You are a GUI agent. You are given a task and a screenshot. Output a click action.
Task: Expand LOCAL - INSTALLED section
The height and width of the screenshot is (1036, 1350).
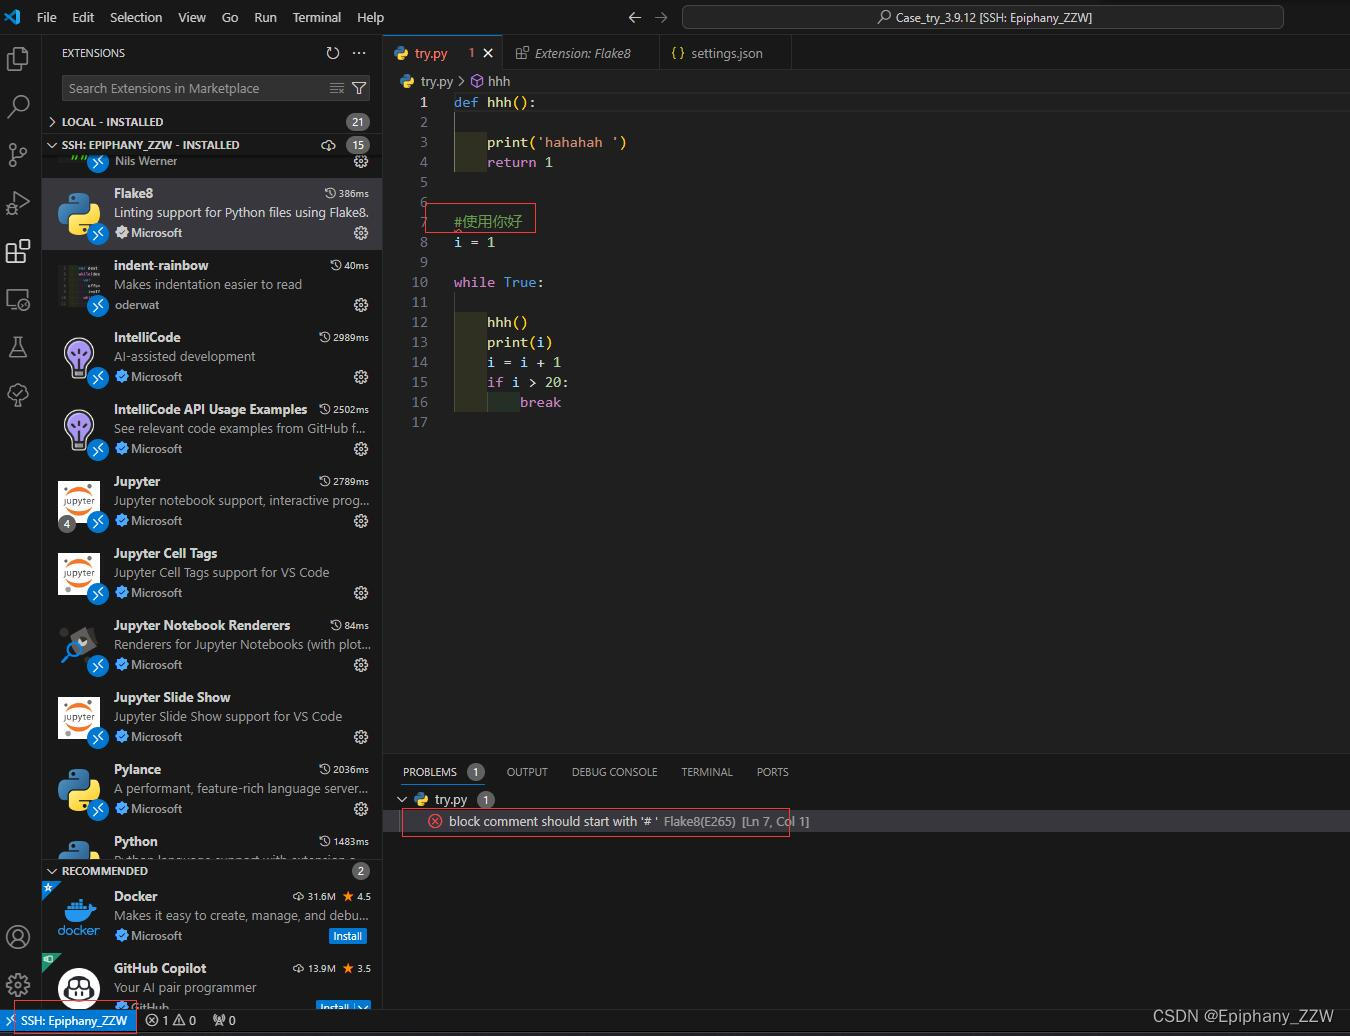pyautogui.click(x=210, y=122)
